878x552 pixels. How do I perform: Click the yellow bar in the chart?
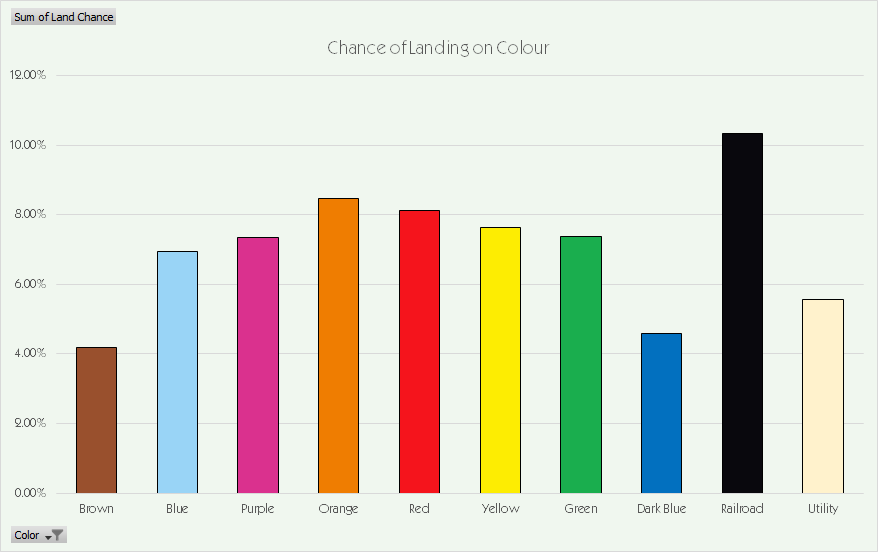[x=500, y=360]
